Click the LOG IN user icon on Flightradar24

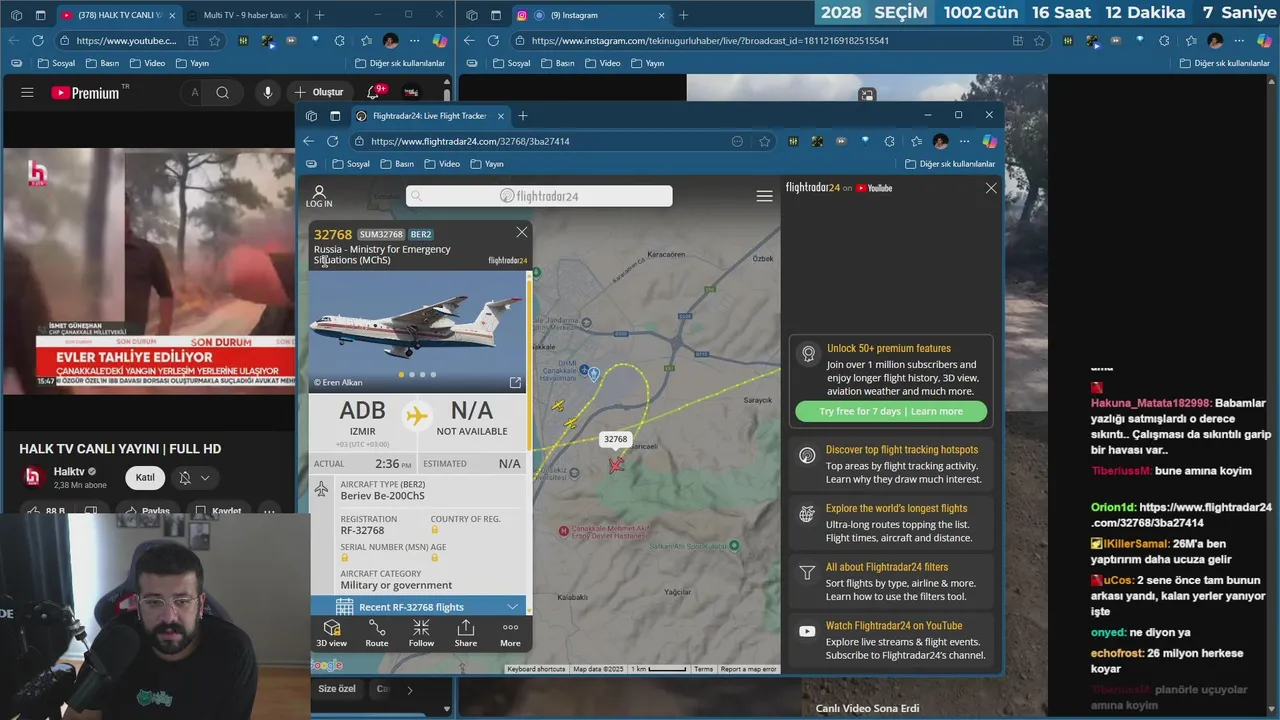tap(319, 196)
